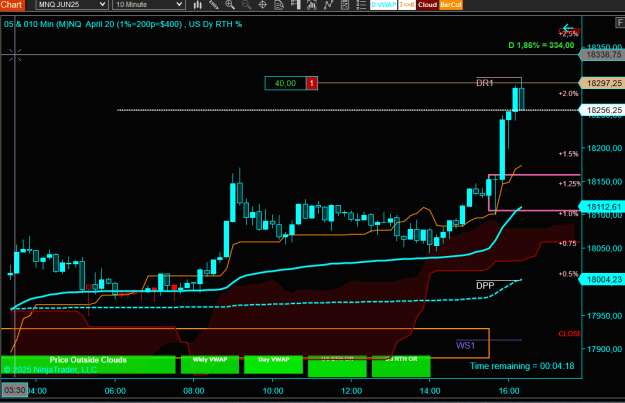This screenshot has width=625, height=403.
Task: Select the 18297,25 order price marker
Action: pos(603,83)
